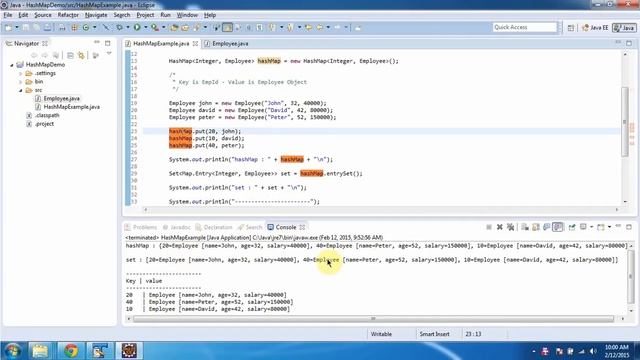Select the Java perspective button
Screen dimensions: 640x360
[624, 28]
